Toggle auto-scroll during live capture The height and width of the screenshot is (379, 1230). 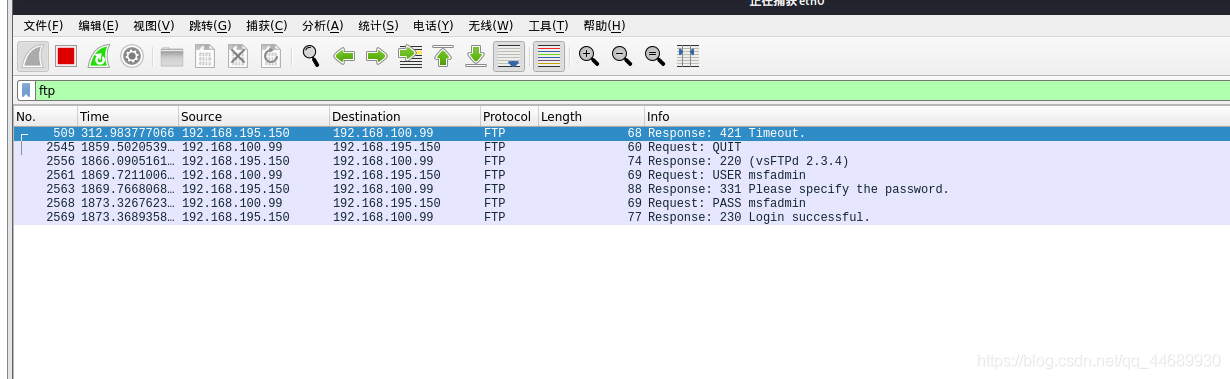[509, 56]
